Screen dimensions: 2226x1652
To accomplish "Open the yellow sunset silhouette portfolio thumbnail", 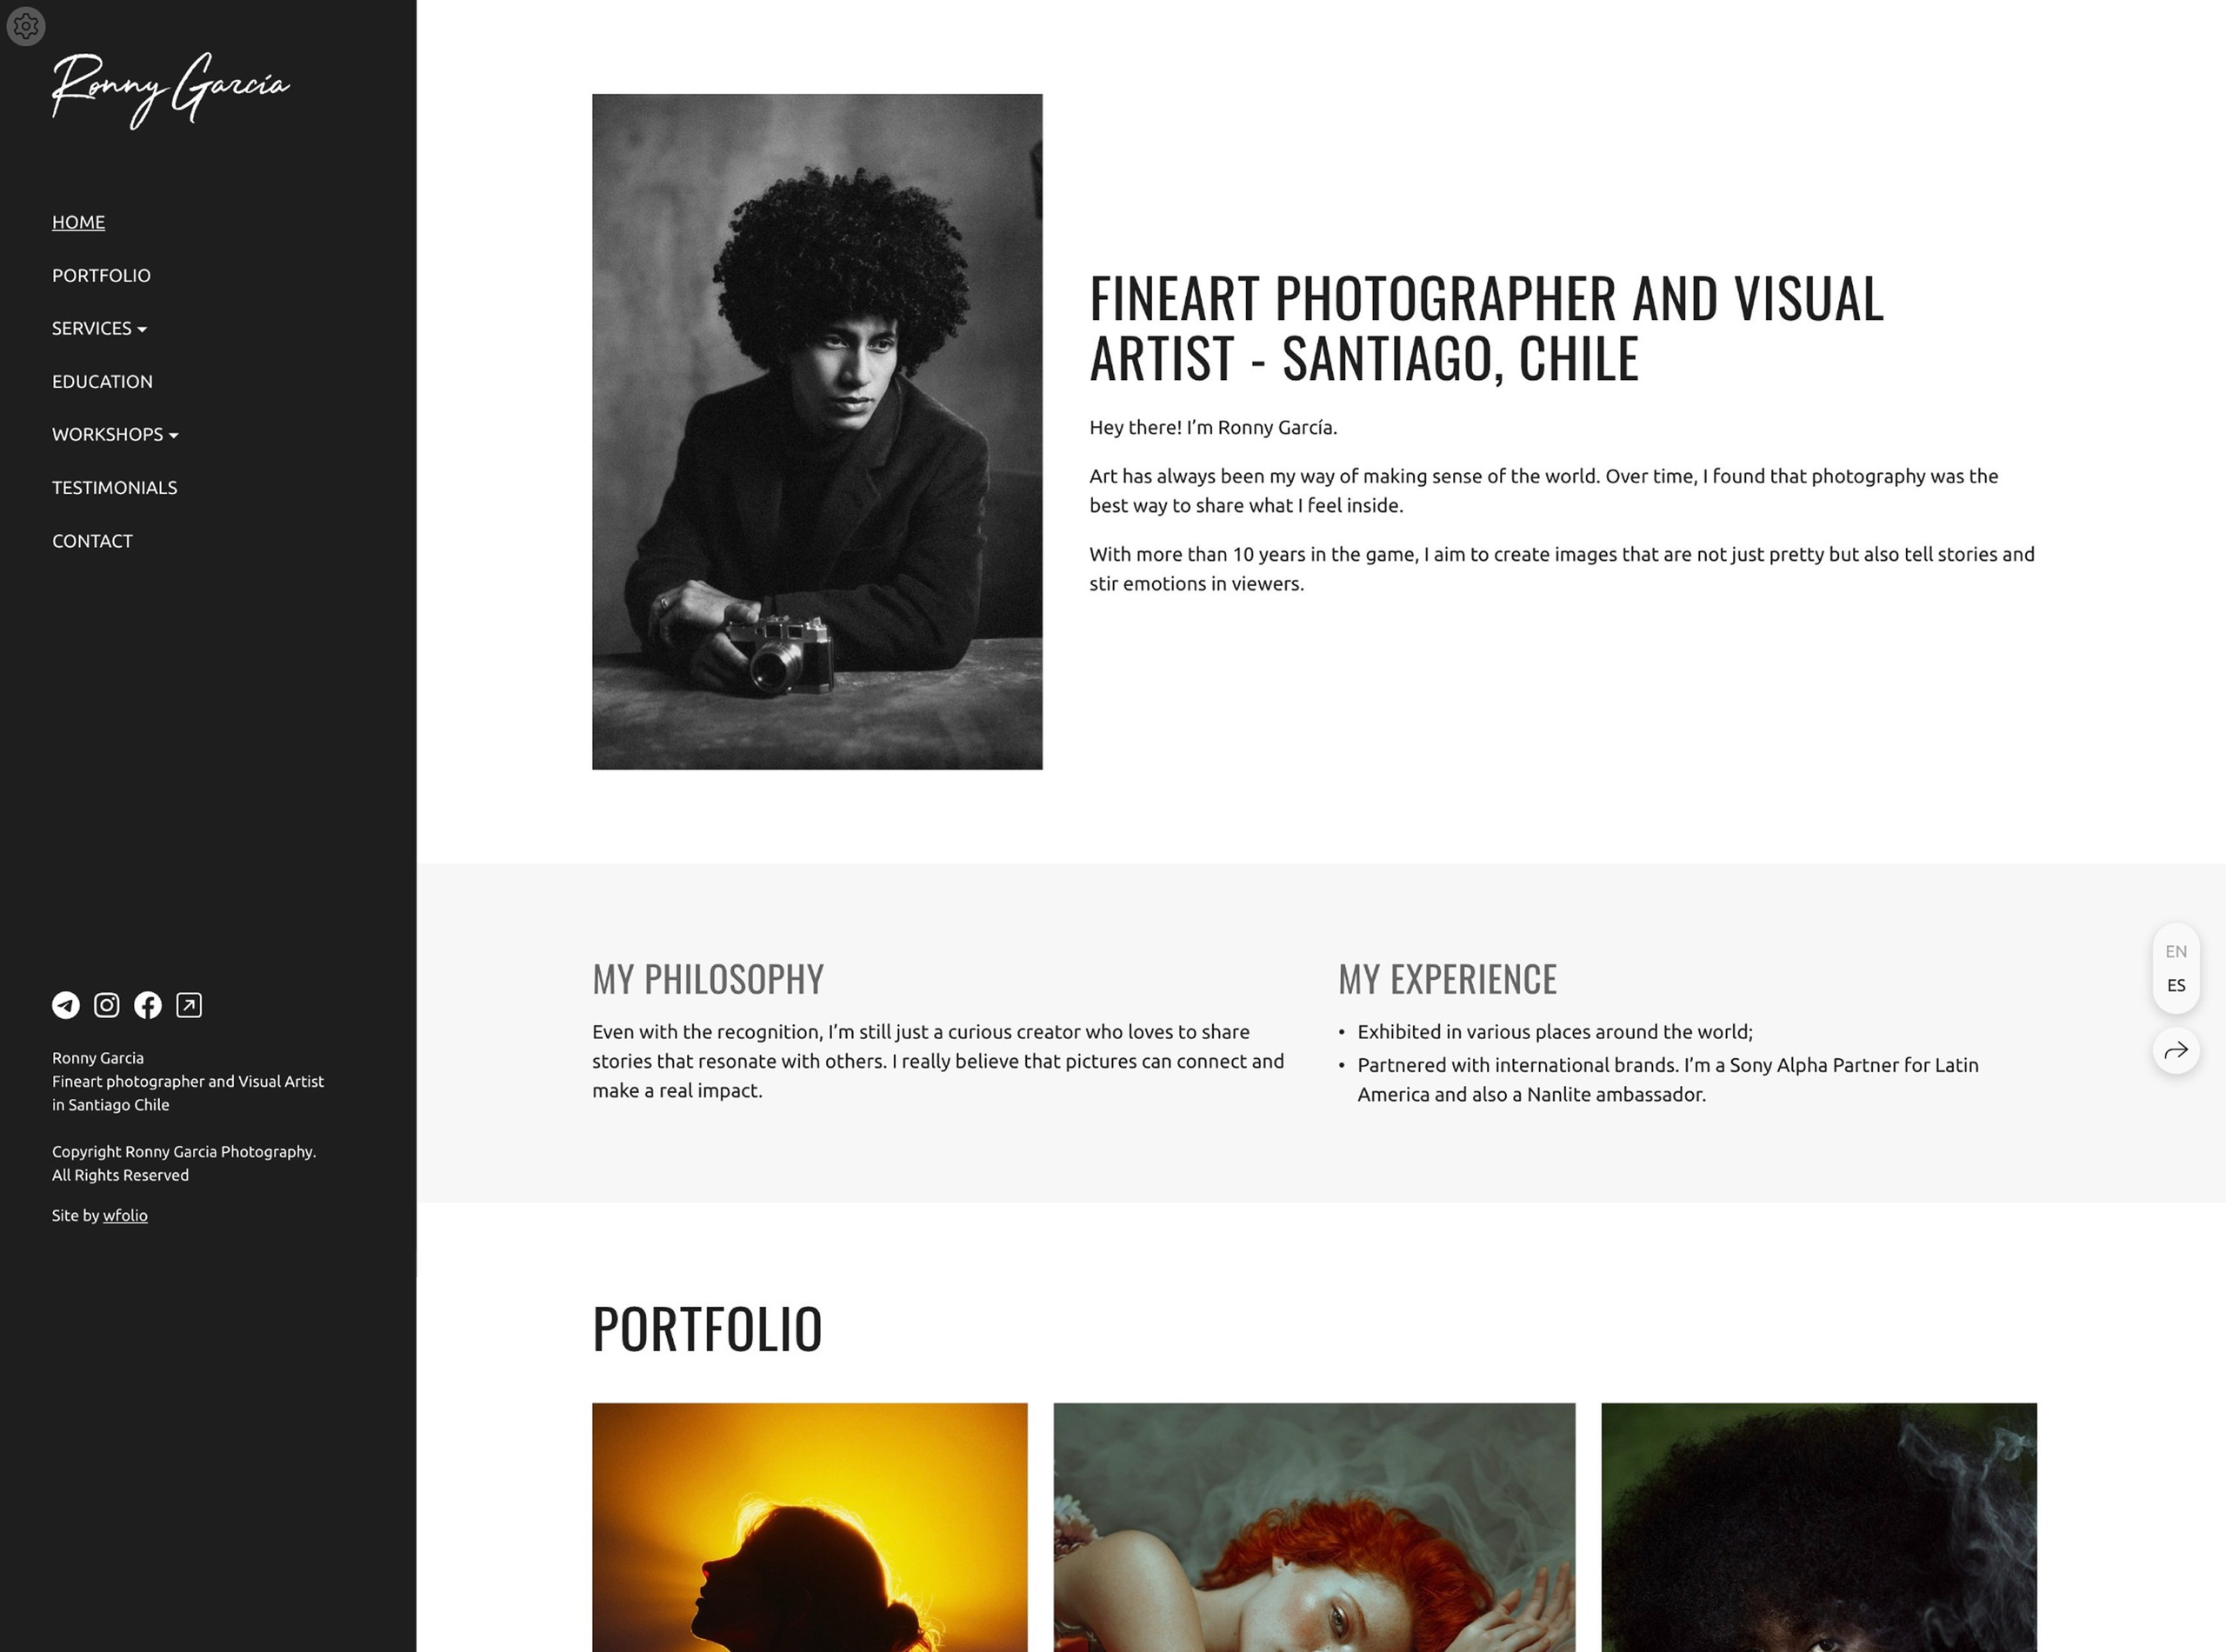I will tap(809, 1527).
